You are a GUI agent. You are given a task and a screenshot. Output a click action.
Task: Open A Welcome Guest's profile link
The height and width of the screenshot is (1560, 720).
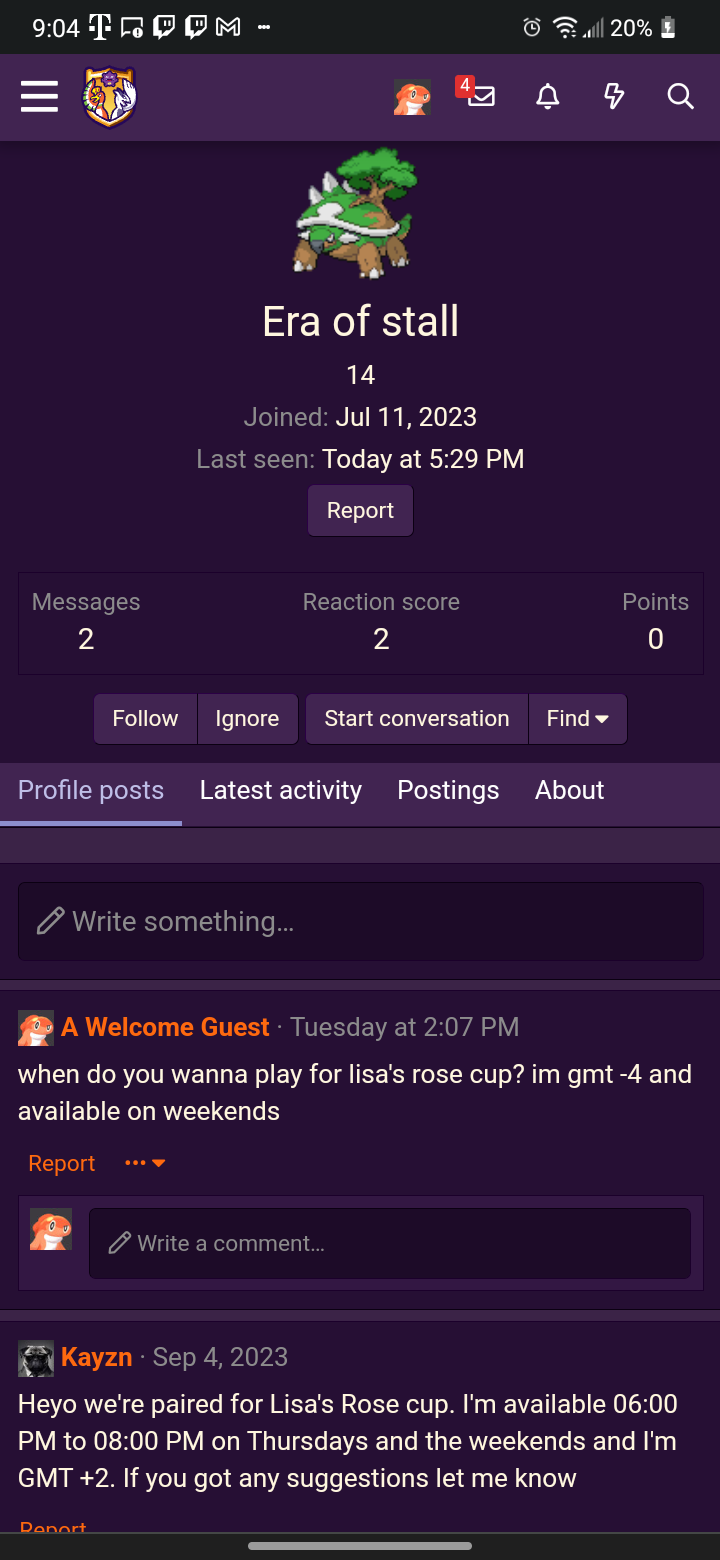(x=165, y=1027)
